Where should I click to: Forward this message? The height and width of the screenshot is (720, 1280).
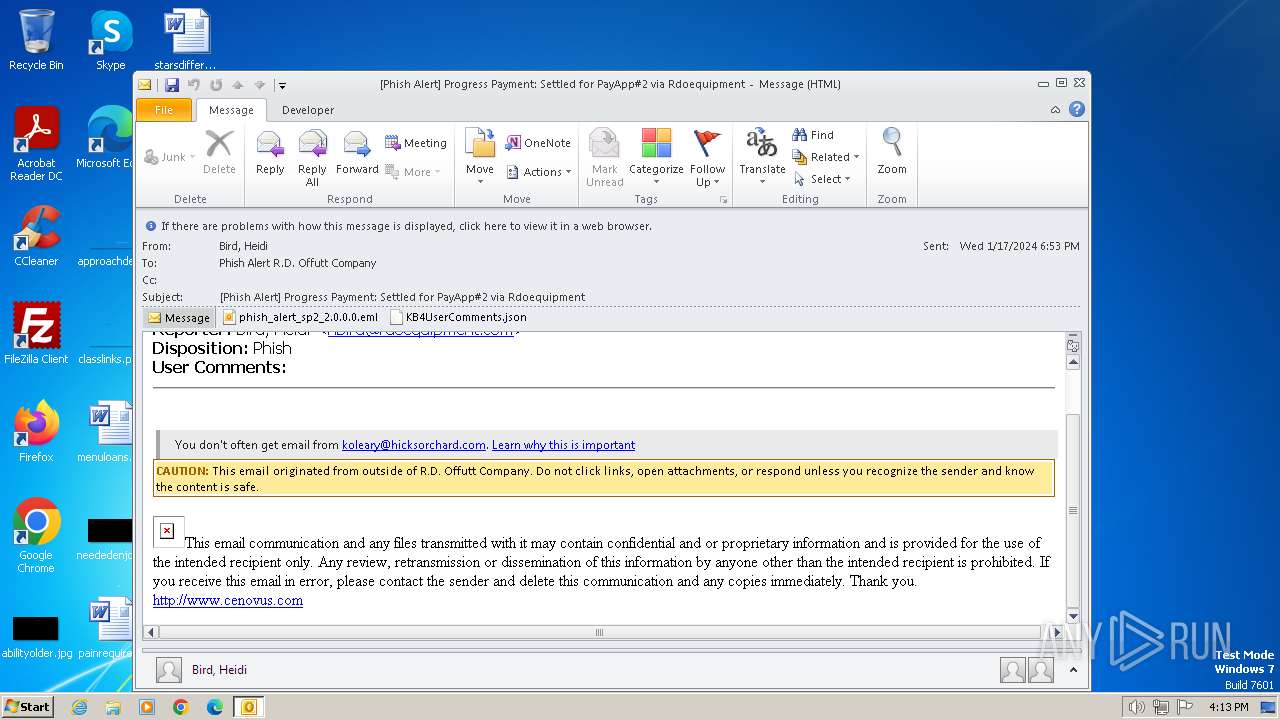click(x=357, y=155)
